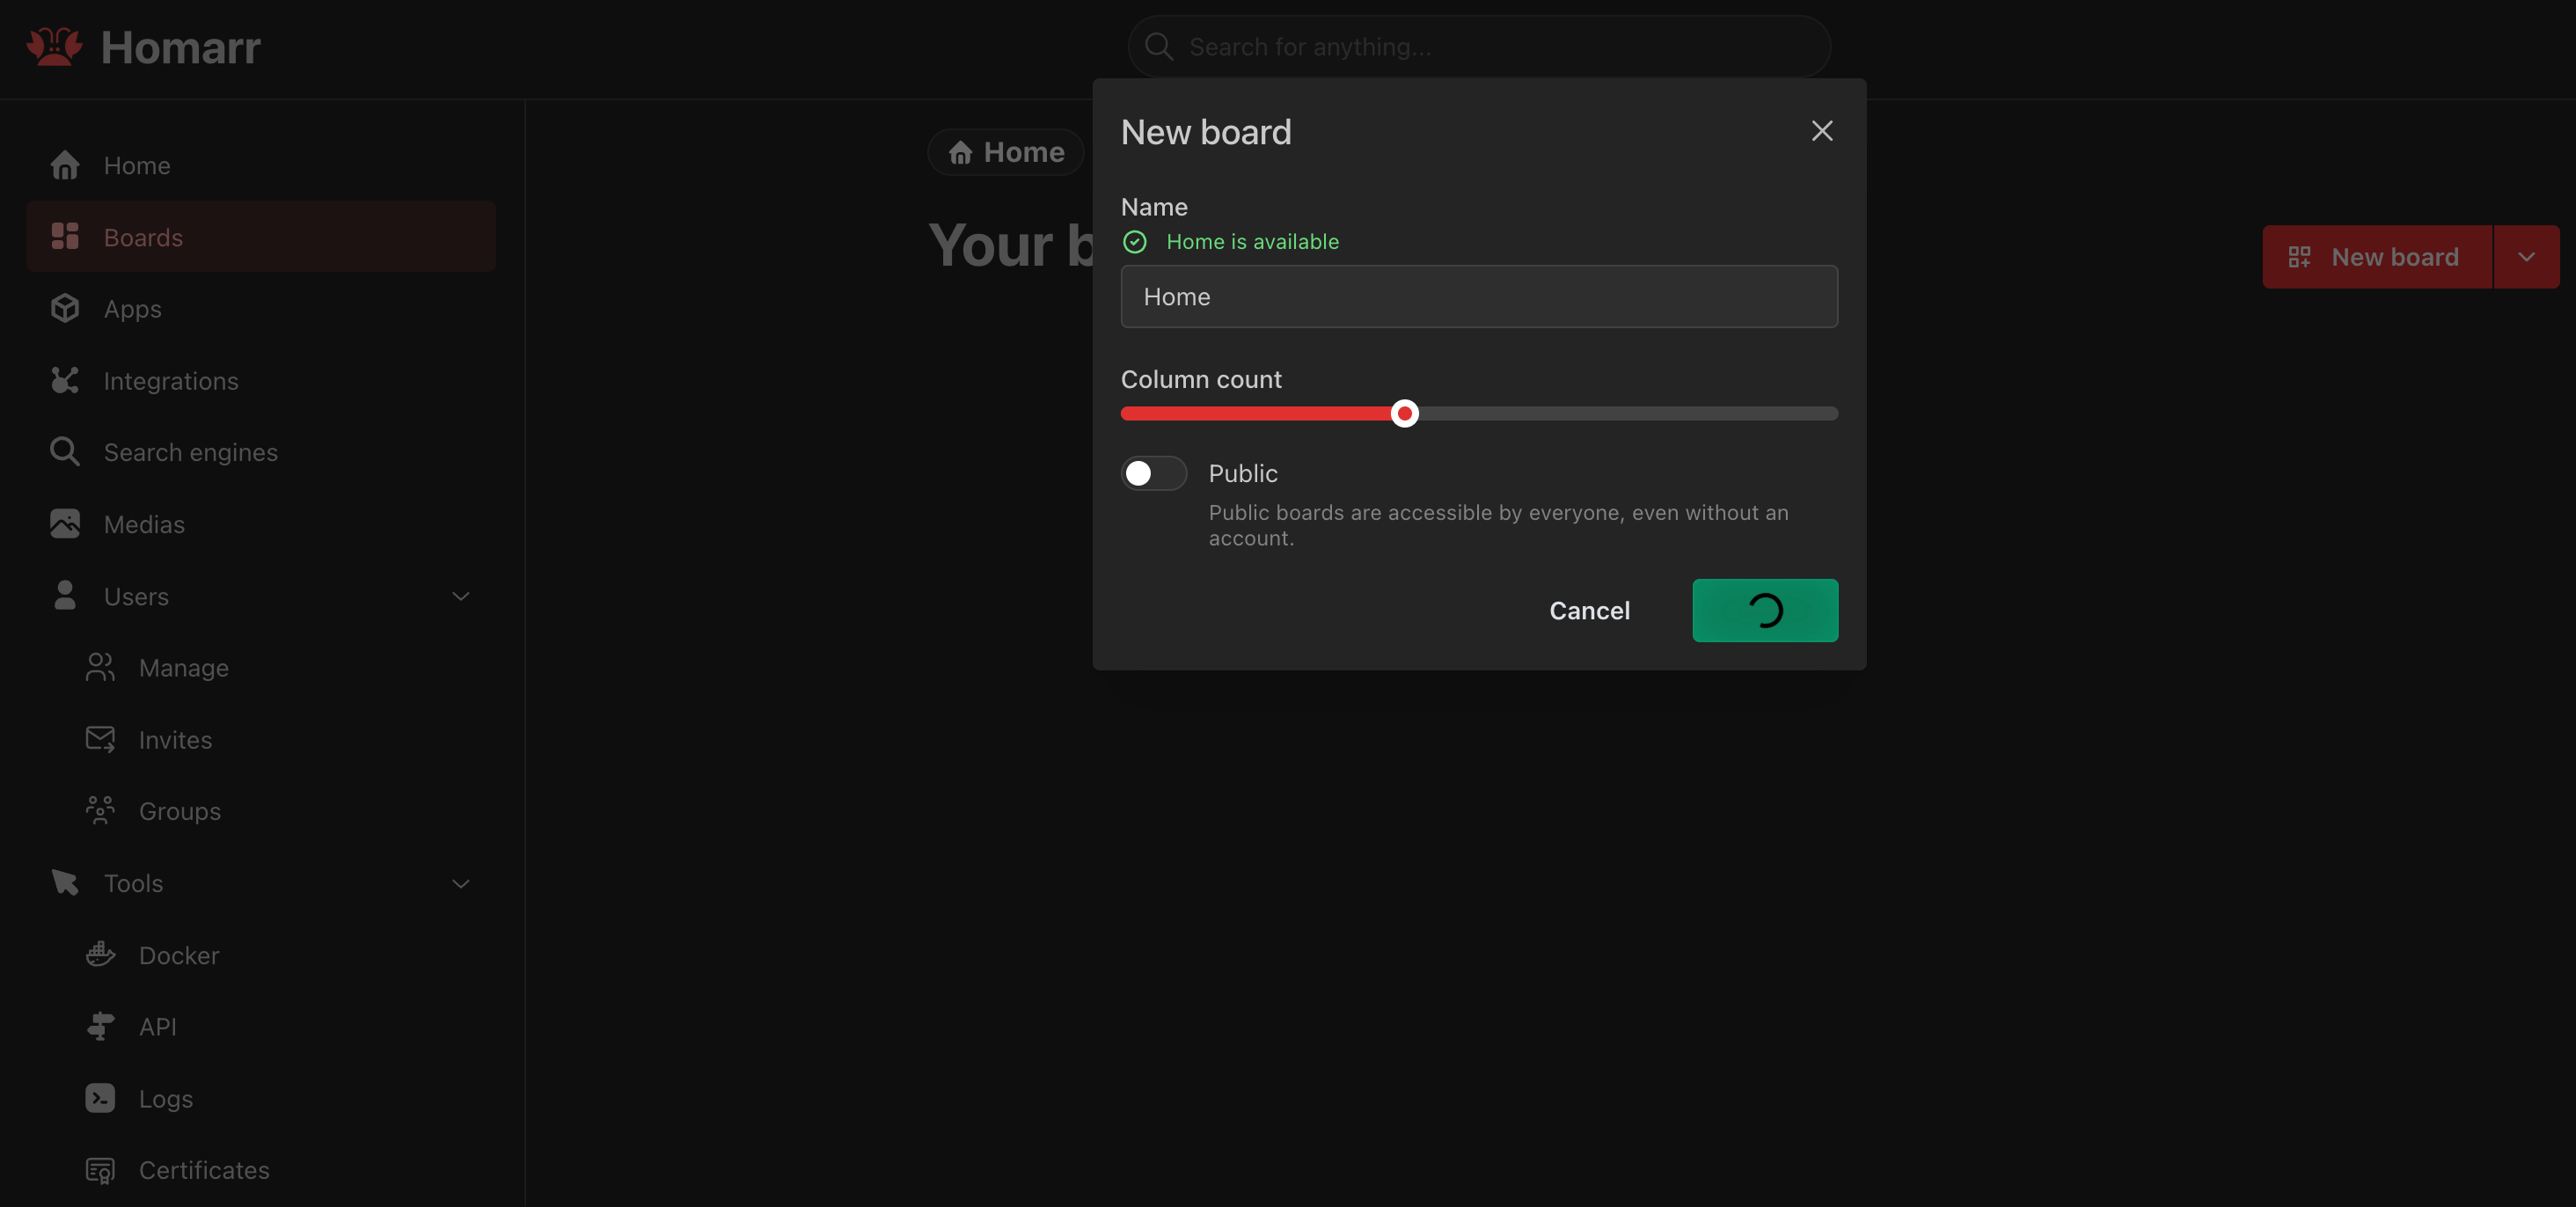Click the Logs terminal icon
2576x1207 pixels.
point(100,1098)
